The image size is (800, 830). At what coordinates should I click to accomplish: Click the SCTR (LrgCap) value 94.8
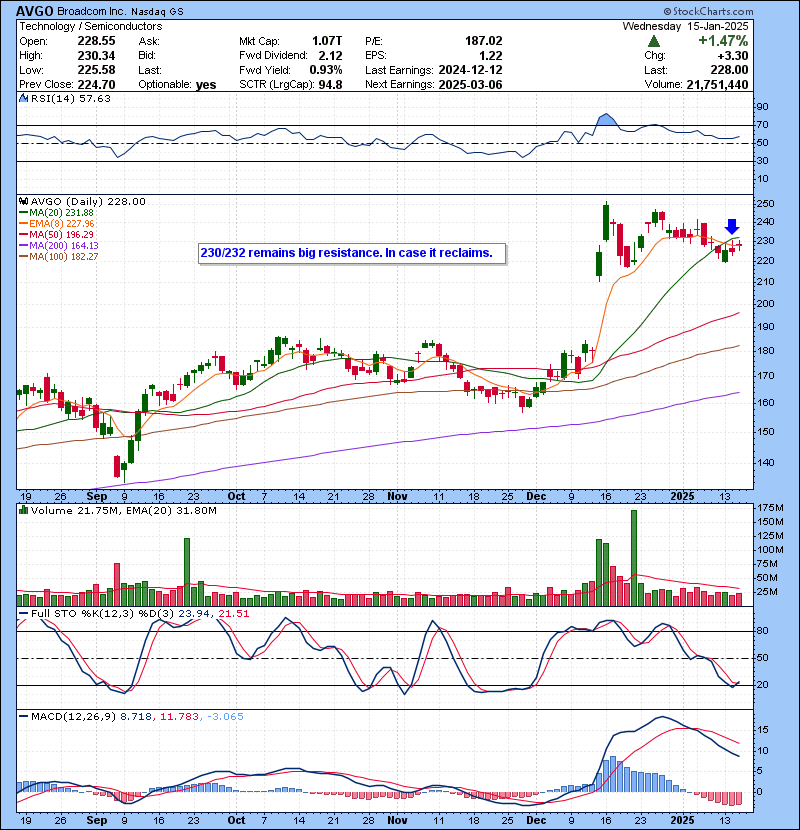(x=330, y=84)
